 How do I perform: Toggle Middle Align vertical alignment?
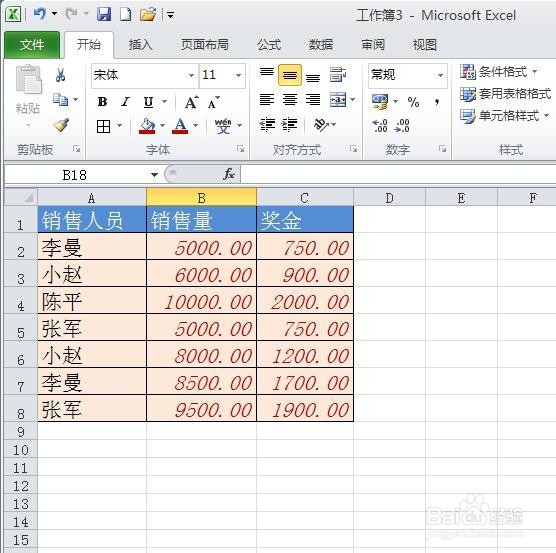click(x=290, y=75)
